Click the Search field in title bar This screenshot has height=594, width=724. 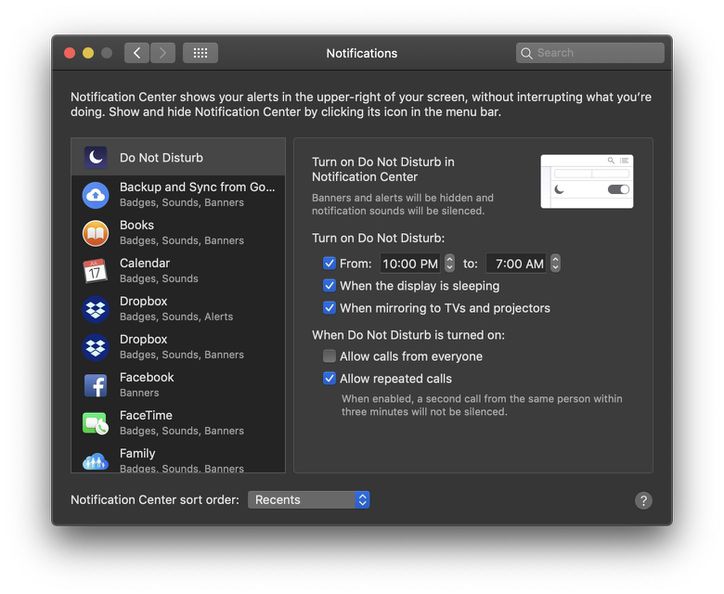pos(590,53)
